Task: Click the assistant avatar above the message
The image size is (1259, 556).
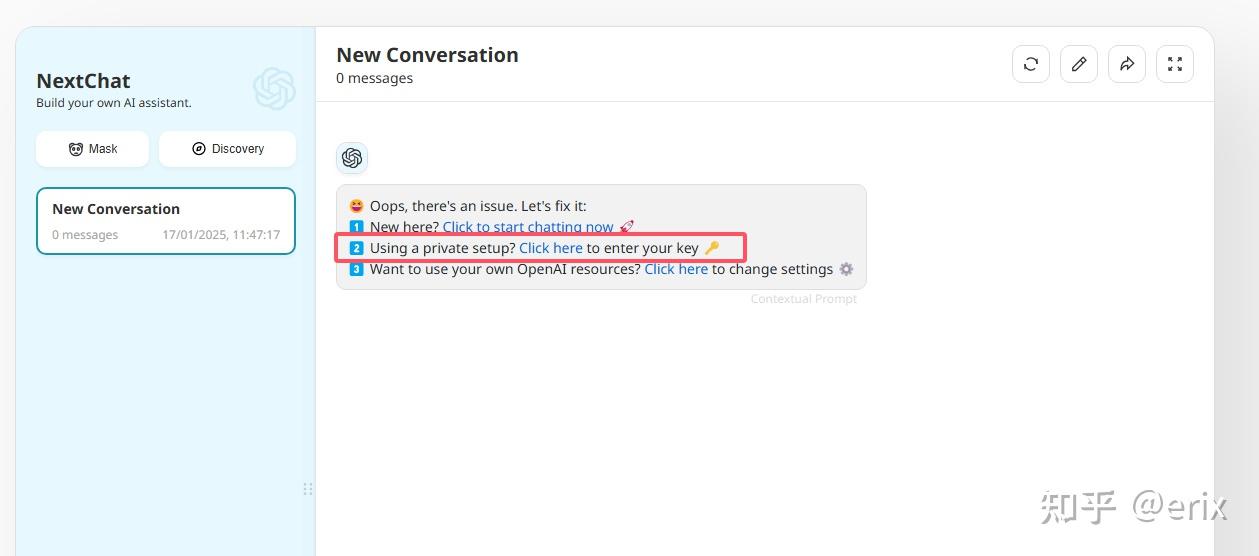Action: tap(352, 158)
